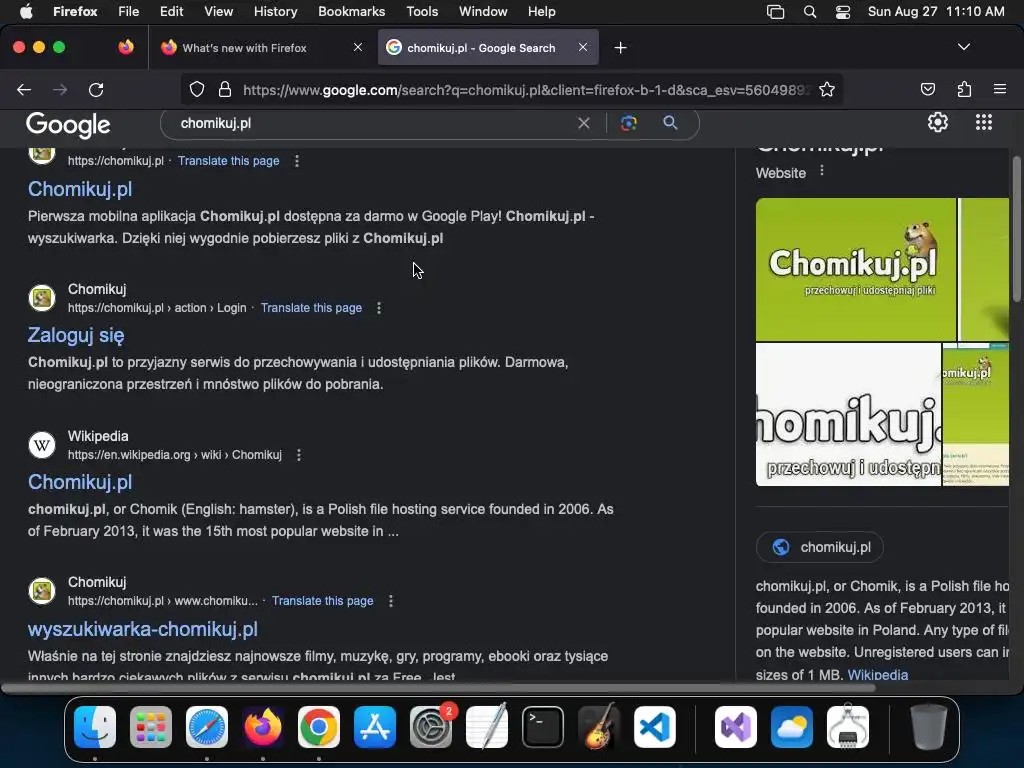The image size is (1024, 768).
Task: Click the vertical page scrollbar
Action: pos(1016,229)
